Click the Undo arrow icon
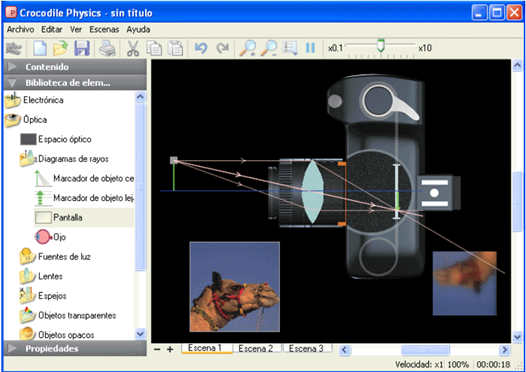Image resolution: width=526 pixels, height=372 pixels. [x=201, y=48]
